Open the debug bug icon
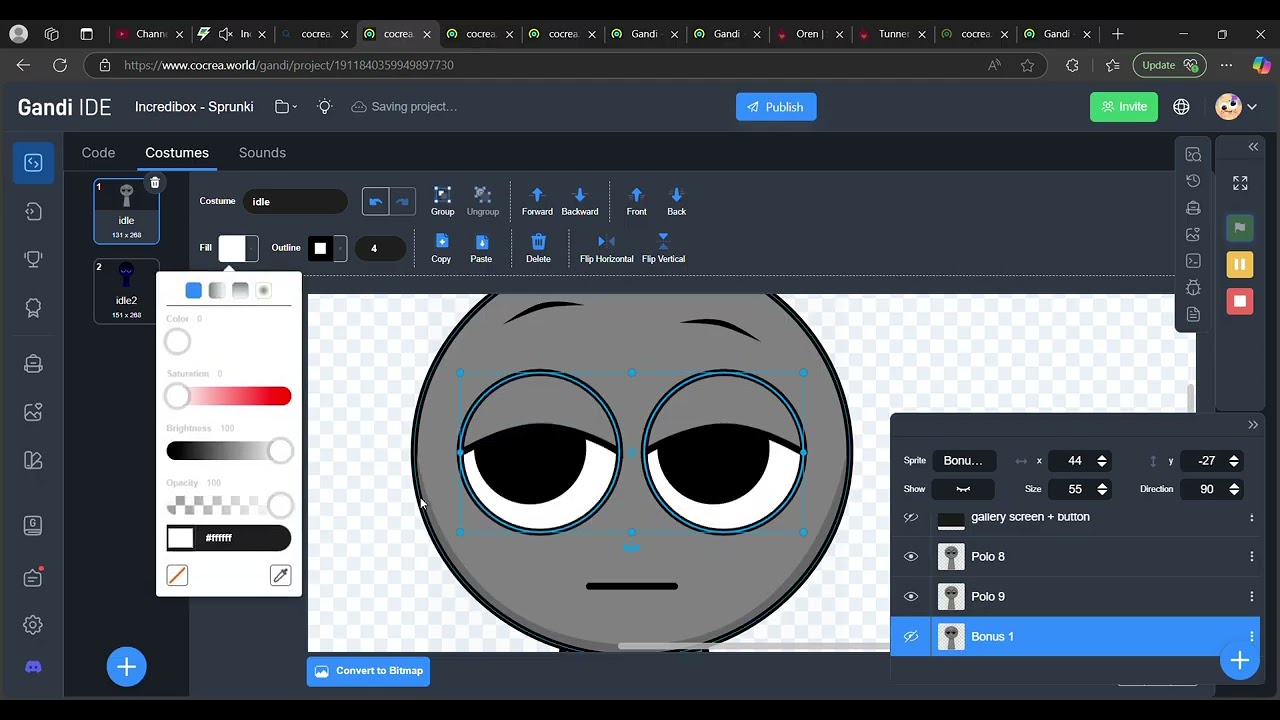1280x720 pixels. (1193, 288)
